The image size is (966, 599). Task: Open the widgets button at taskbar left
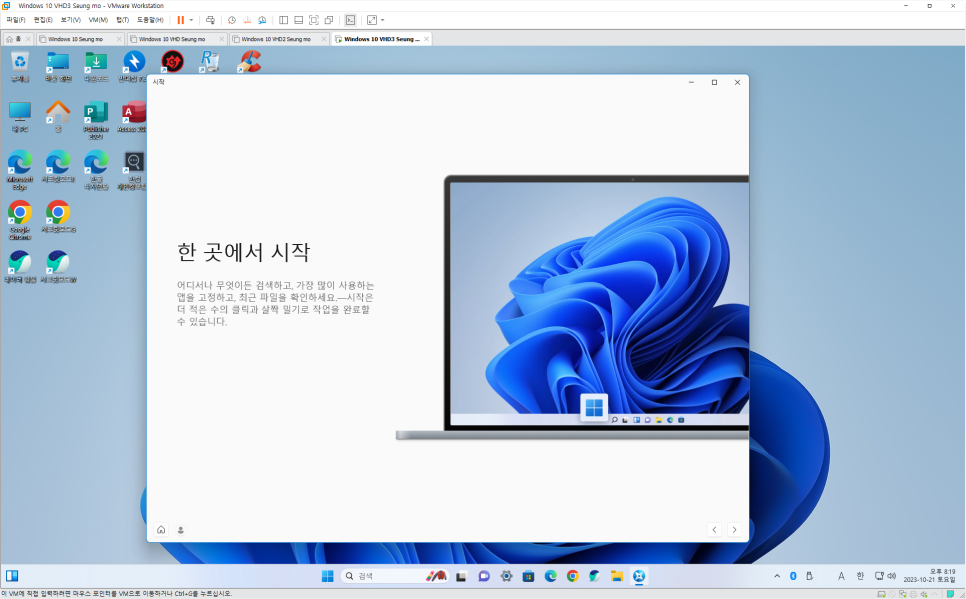click(12, 576)
